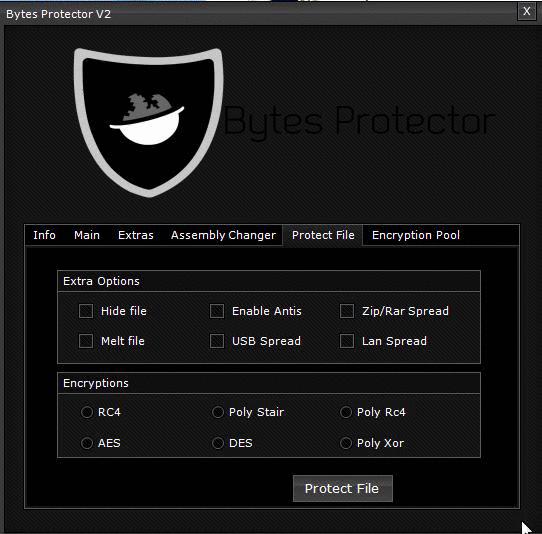
Task: Choose the AES encryption radio button
Action: (87, 443)
